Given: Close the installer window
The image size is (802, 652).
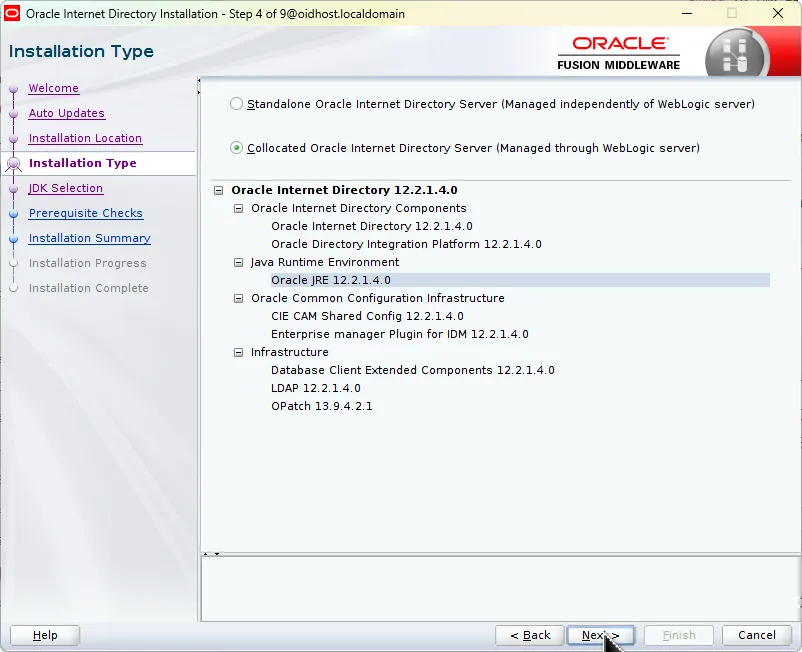Looking at the screenshot, I should pos(777,13).
